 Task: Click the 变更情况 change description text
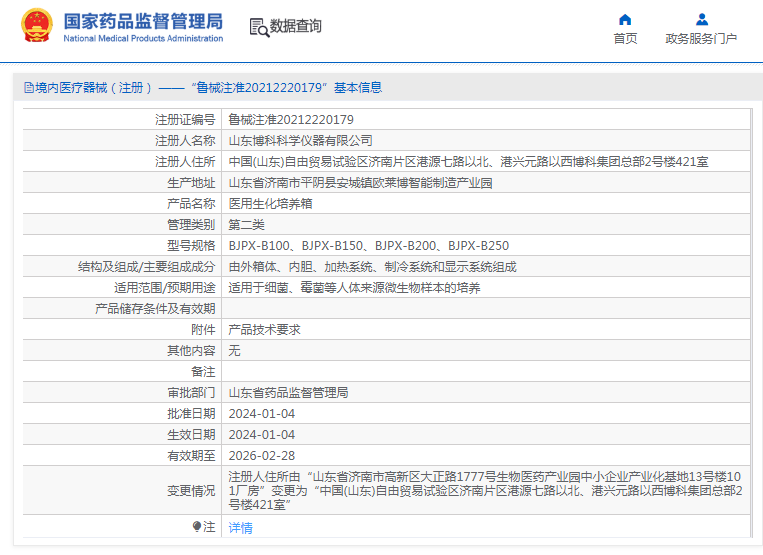(486, 490)
